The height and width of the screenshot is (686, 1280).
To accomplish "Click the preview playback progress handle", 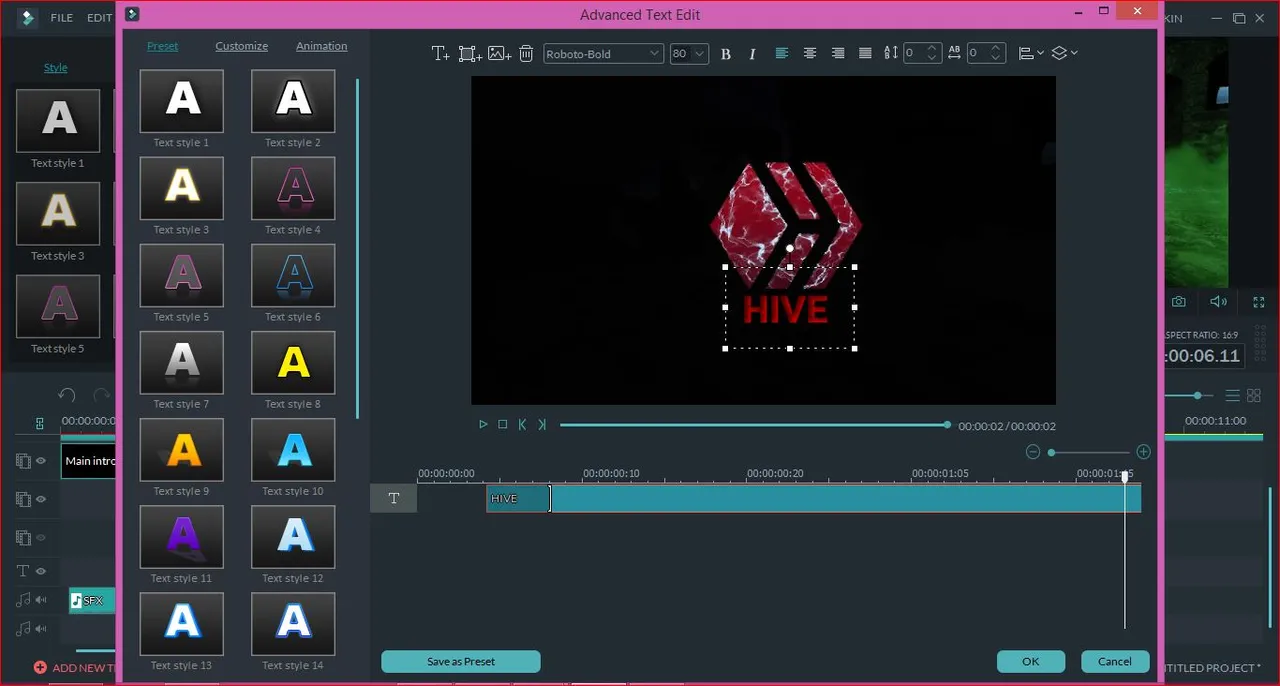I will coord(947,425).
